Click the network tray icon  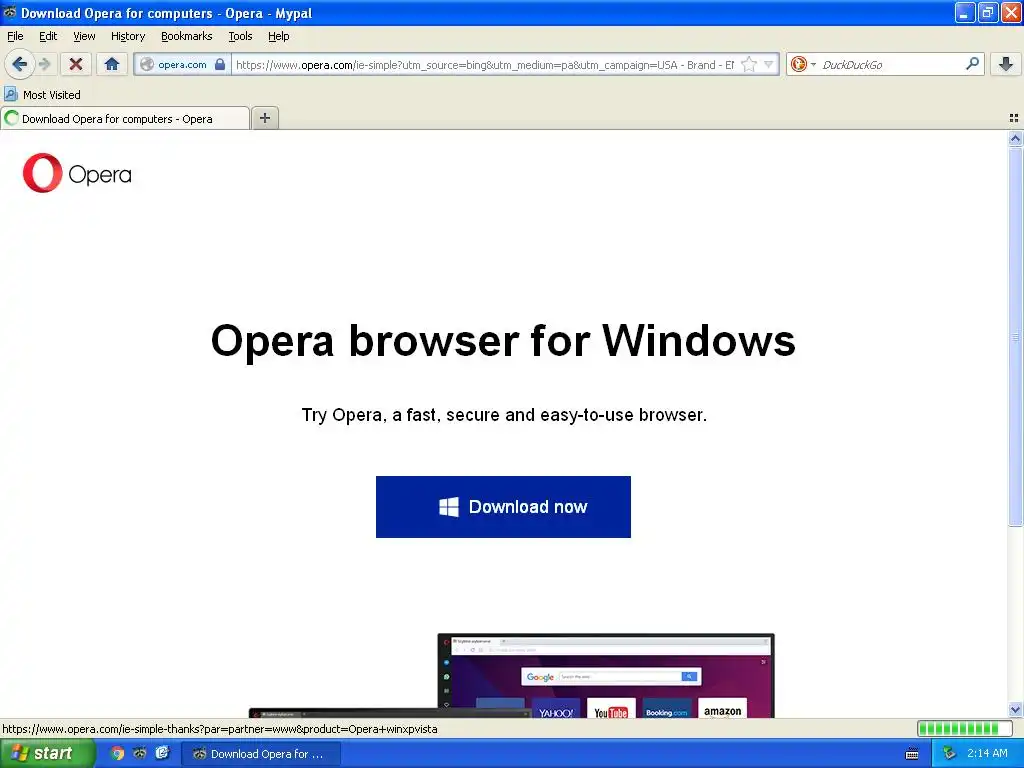coord(949,754)
